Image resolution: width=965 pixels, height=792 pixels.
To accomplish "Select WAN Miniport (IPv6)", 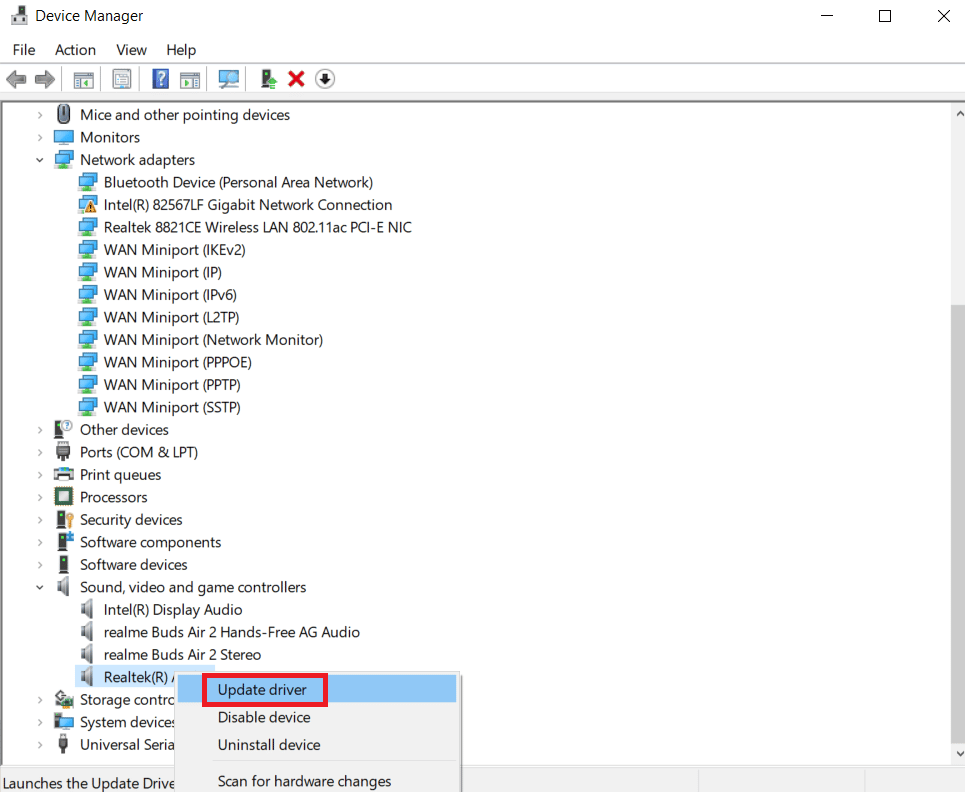I will [x=170, y=295].
